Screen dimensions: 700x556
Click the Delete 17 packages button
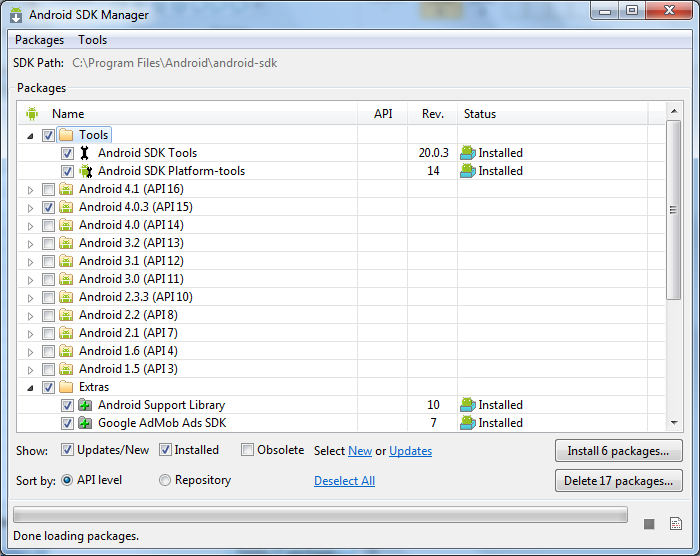(618, 481)
